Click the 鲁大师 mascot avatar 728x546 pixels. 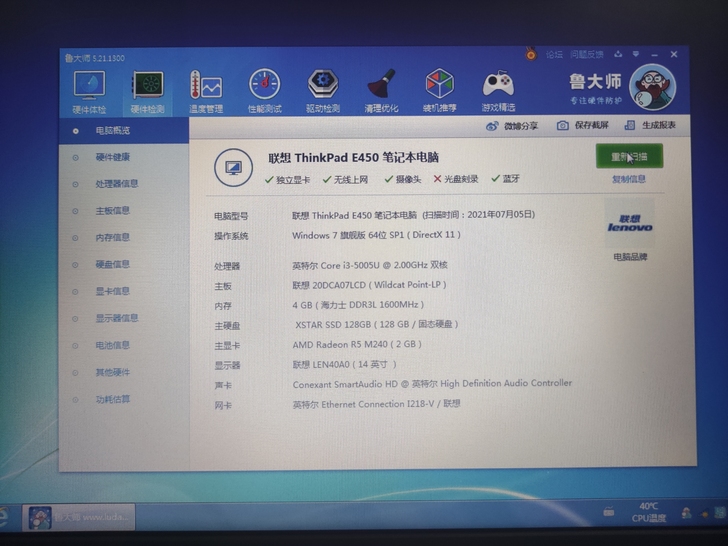[653, 87]
